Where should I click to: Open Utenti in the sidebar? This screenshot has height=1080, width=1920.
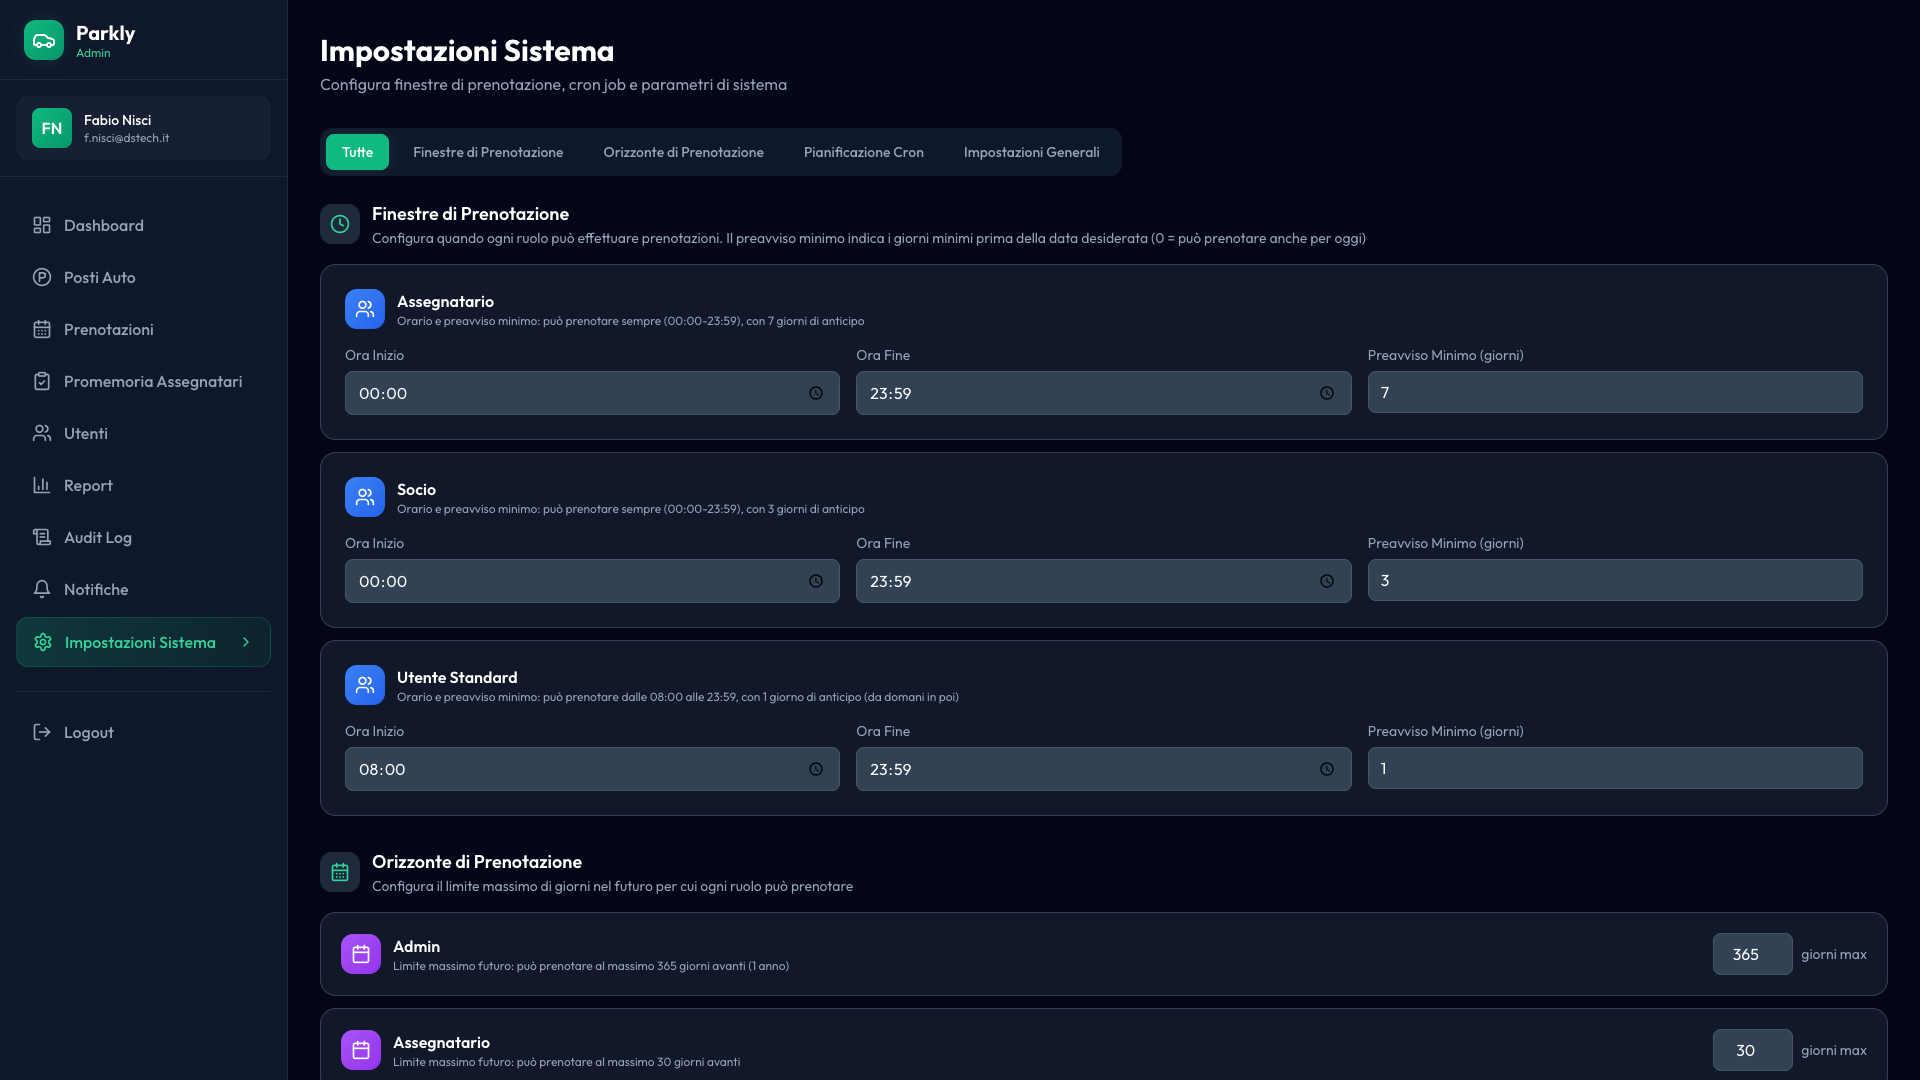click(x=85, y=433)
